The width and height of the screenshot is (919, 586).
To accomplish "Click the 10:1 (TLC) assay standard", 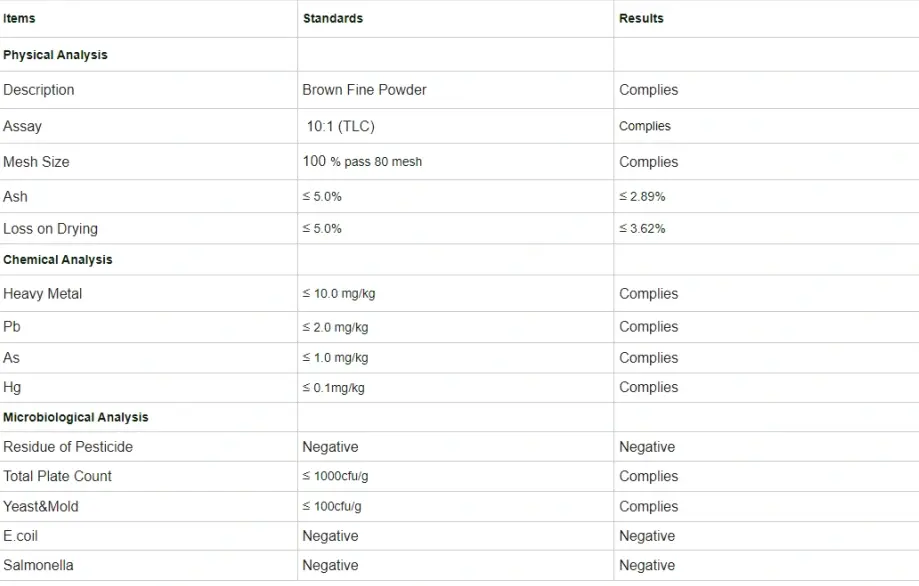I will [341, 126].
